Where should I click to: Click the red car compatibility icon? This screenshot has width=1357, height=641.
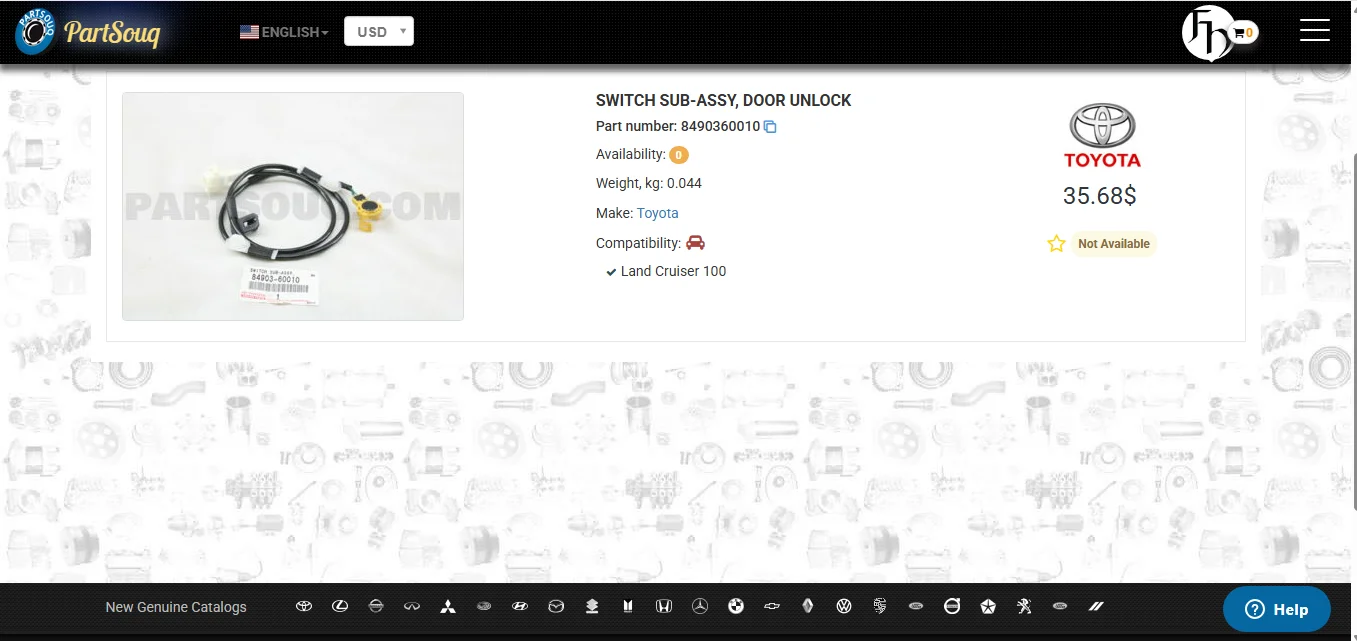695,243
